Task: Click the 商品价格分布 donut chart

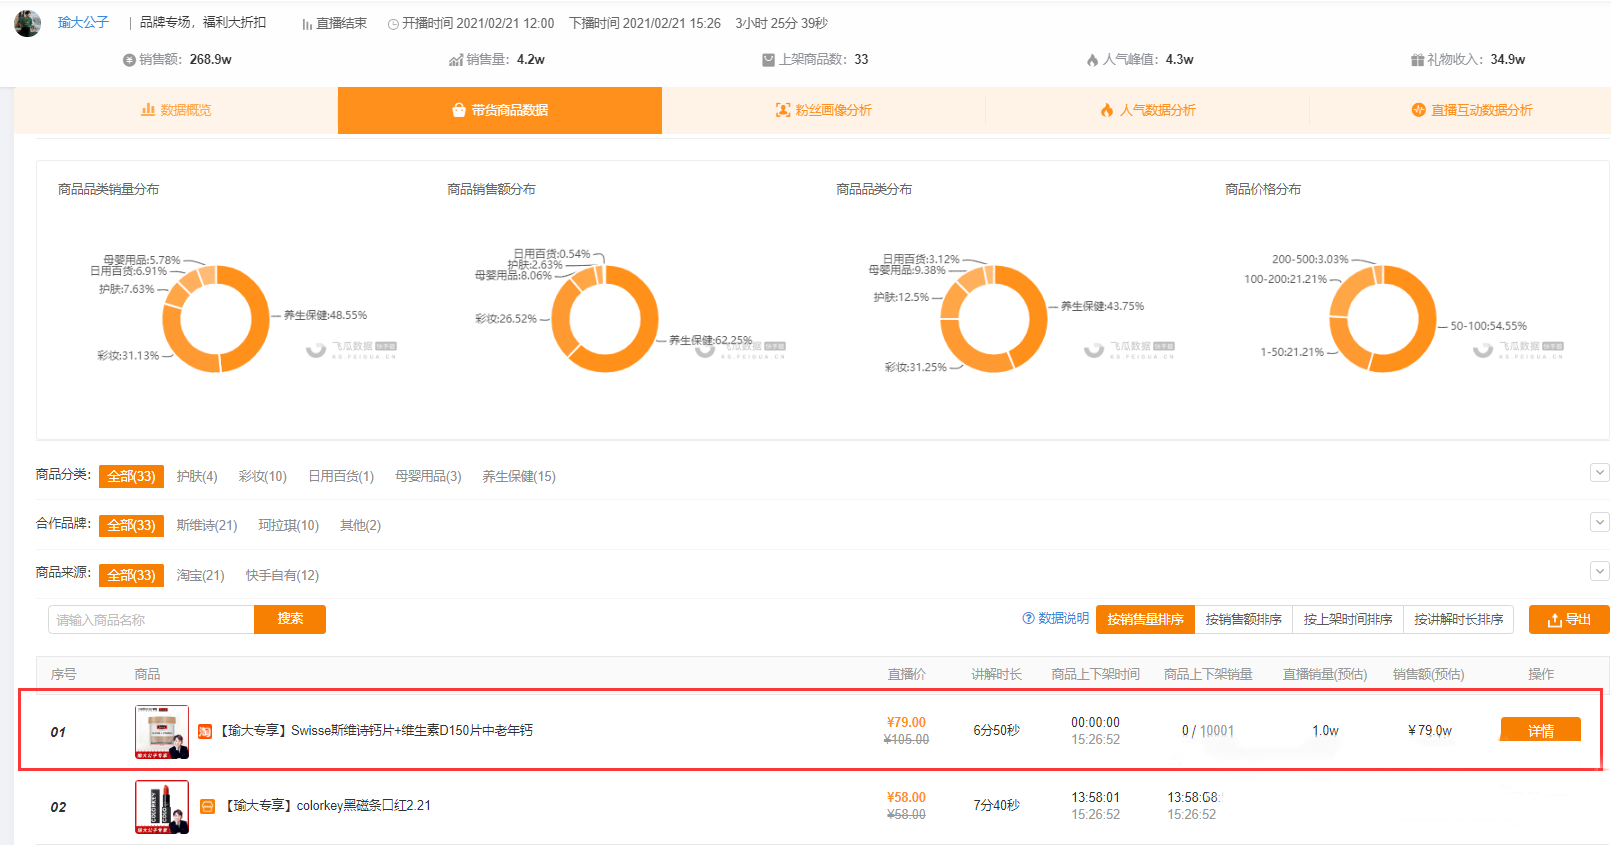Action: tap(1383, 318)
